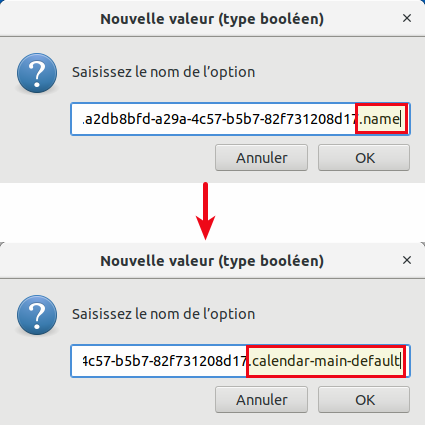Click Annuler in the lower dialog
This screenshot has height=425, width=425.
(x=261, y=400)
